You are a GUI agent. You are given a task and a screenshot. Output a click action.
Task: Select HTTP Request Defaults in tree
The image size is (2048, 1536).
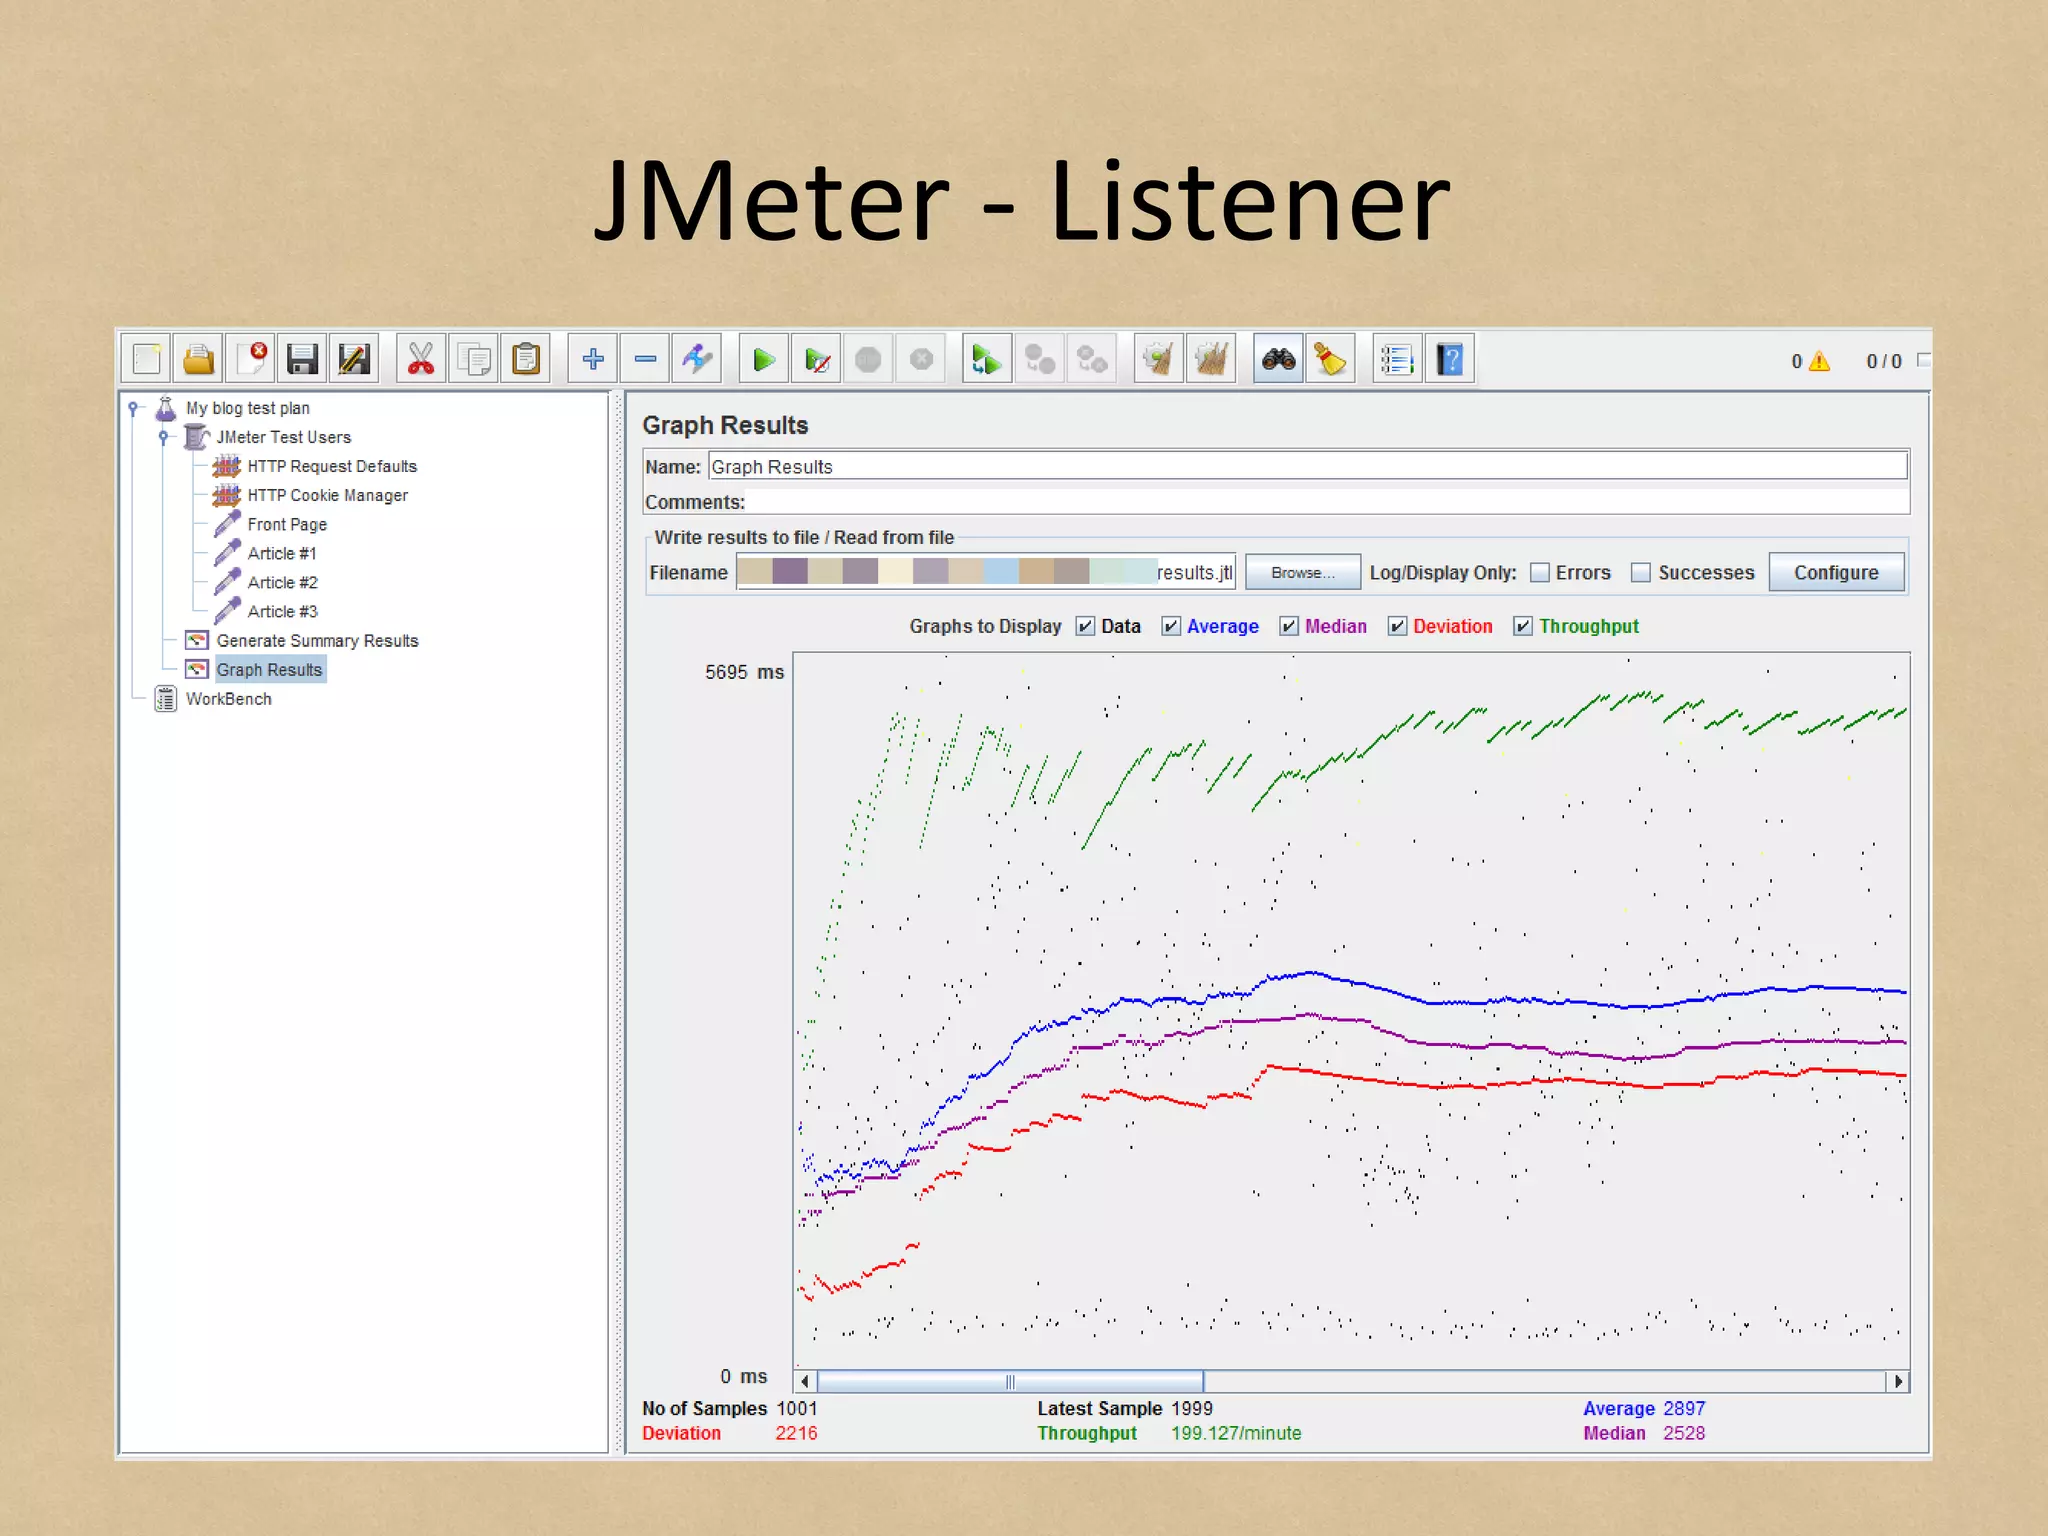pos(332,466)
